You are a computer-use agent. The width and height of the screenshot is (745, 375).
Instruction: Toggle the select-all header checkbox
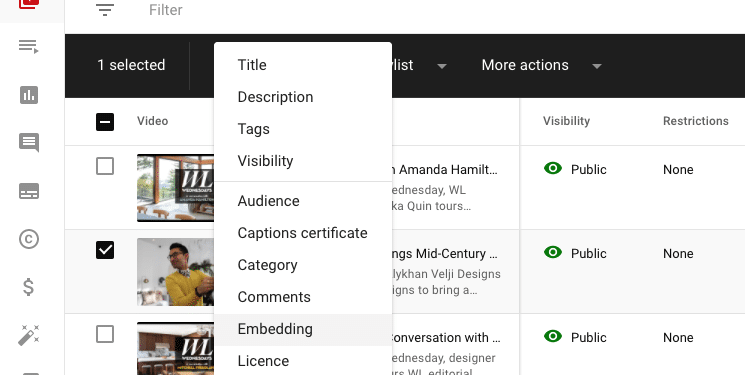[105, 122]
